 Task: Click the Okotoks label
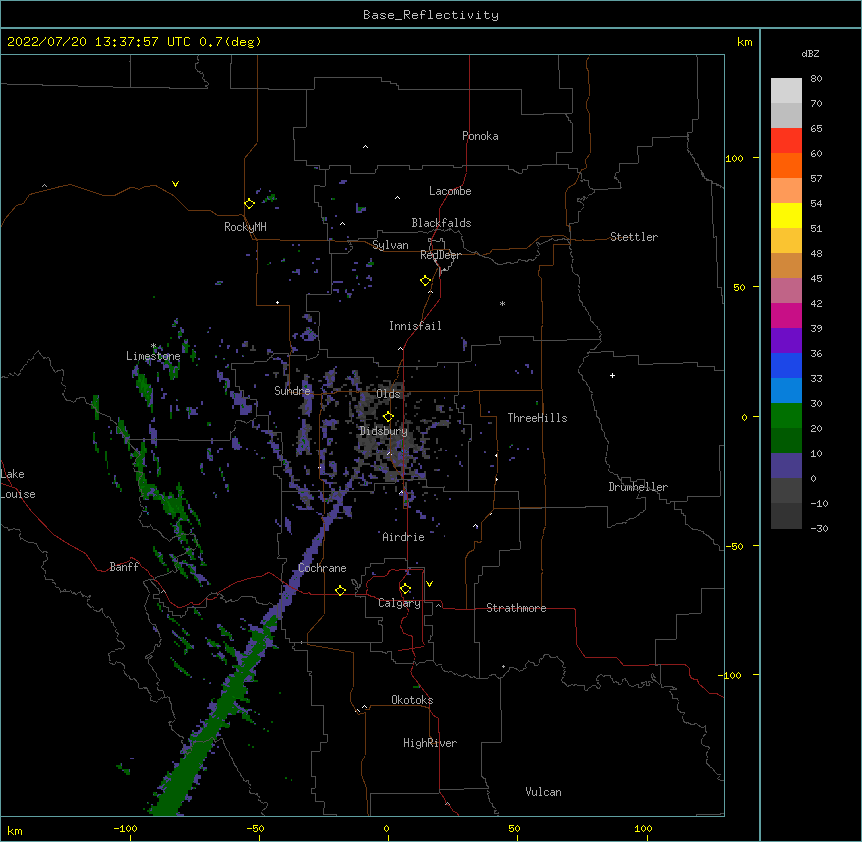click(x=412, y=700)
